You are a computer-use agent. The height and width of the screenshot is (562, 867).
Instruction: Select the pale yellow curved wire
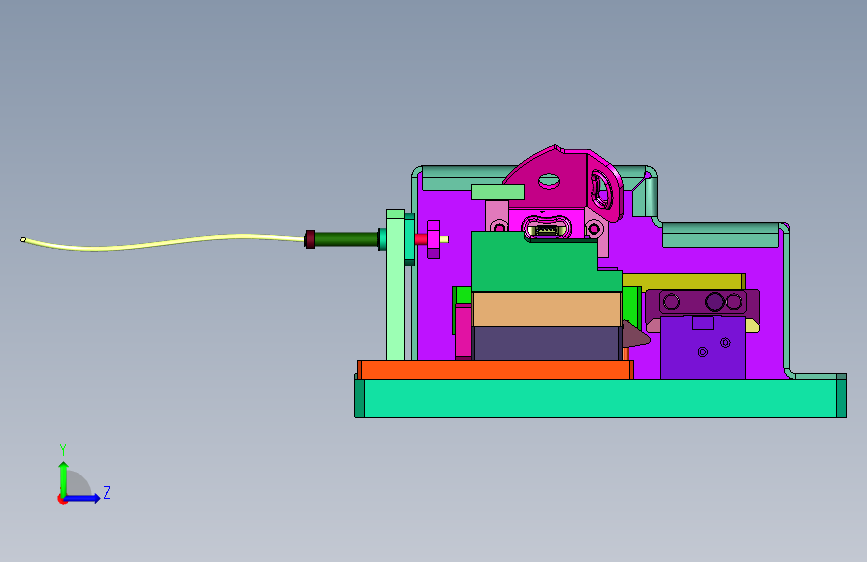pyautogui.click(x=163, y=242)
